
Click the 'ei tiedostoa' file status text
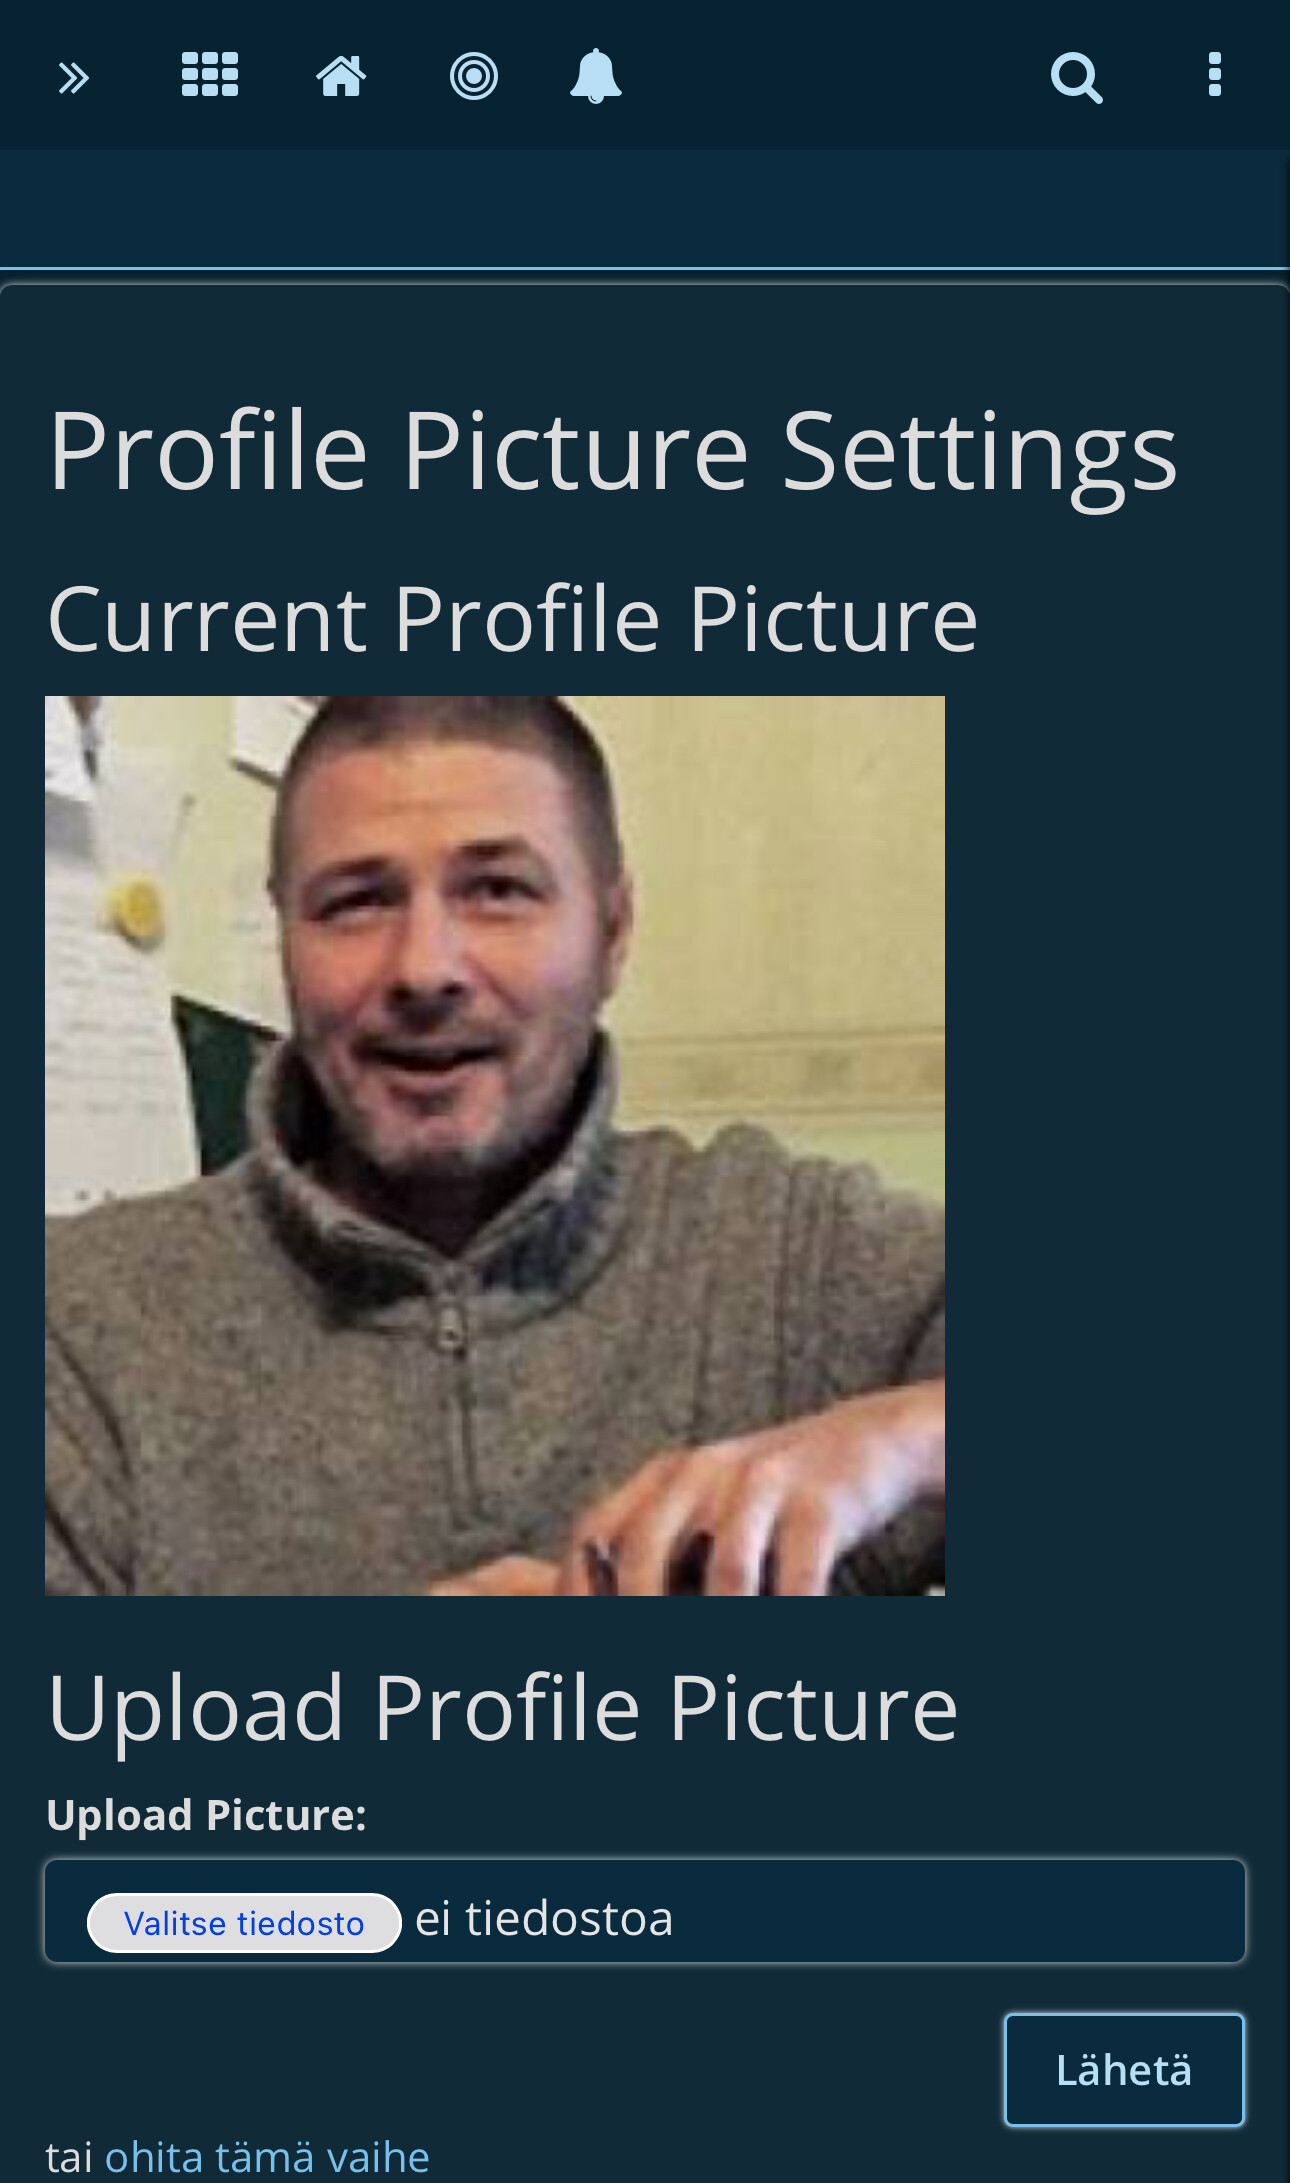(x=544, y=1918)
